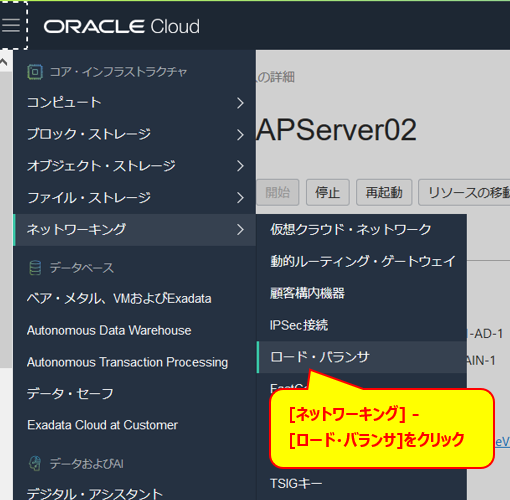510x500 pixels.
Task: Click the データおよびAI section heading
Action: (86, 464)
